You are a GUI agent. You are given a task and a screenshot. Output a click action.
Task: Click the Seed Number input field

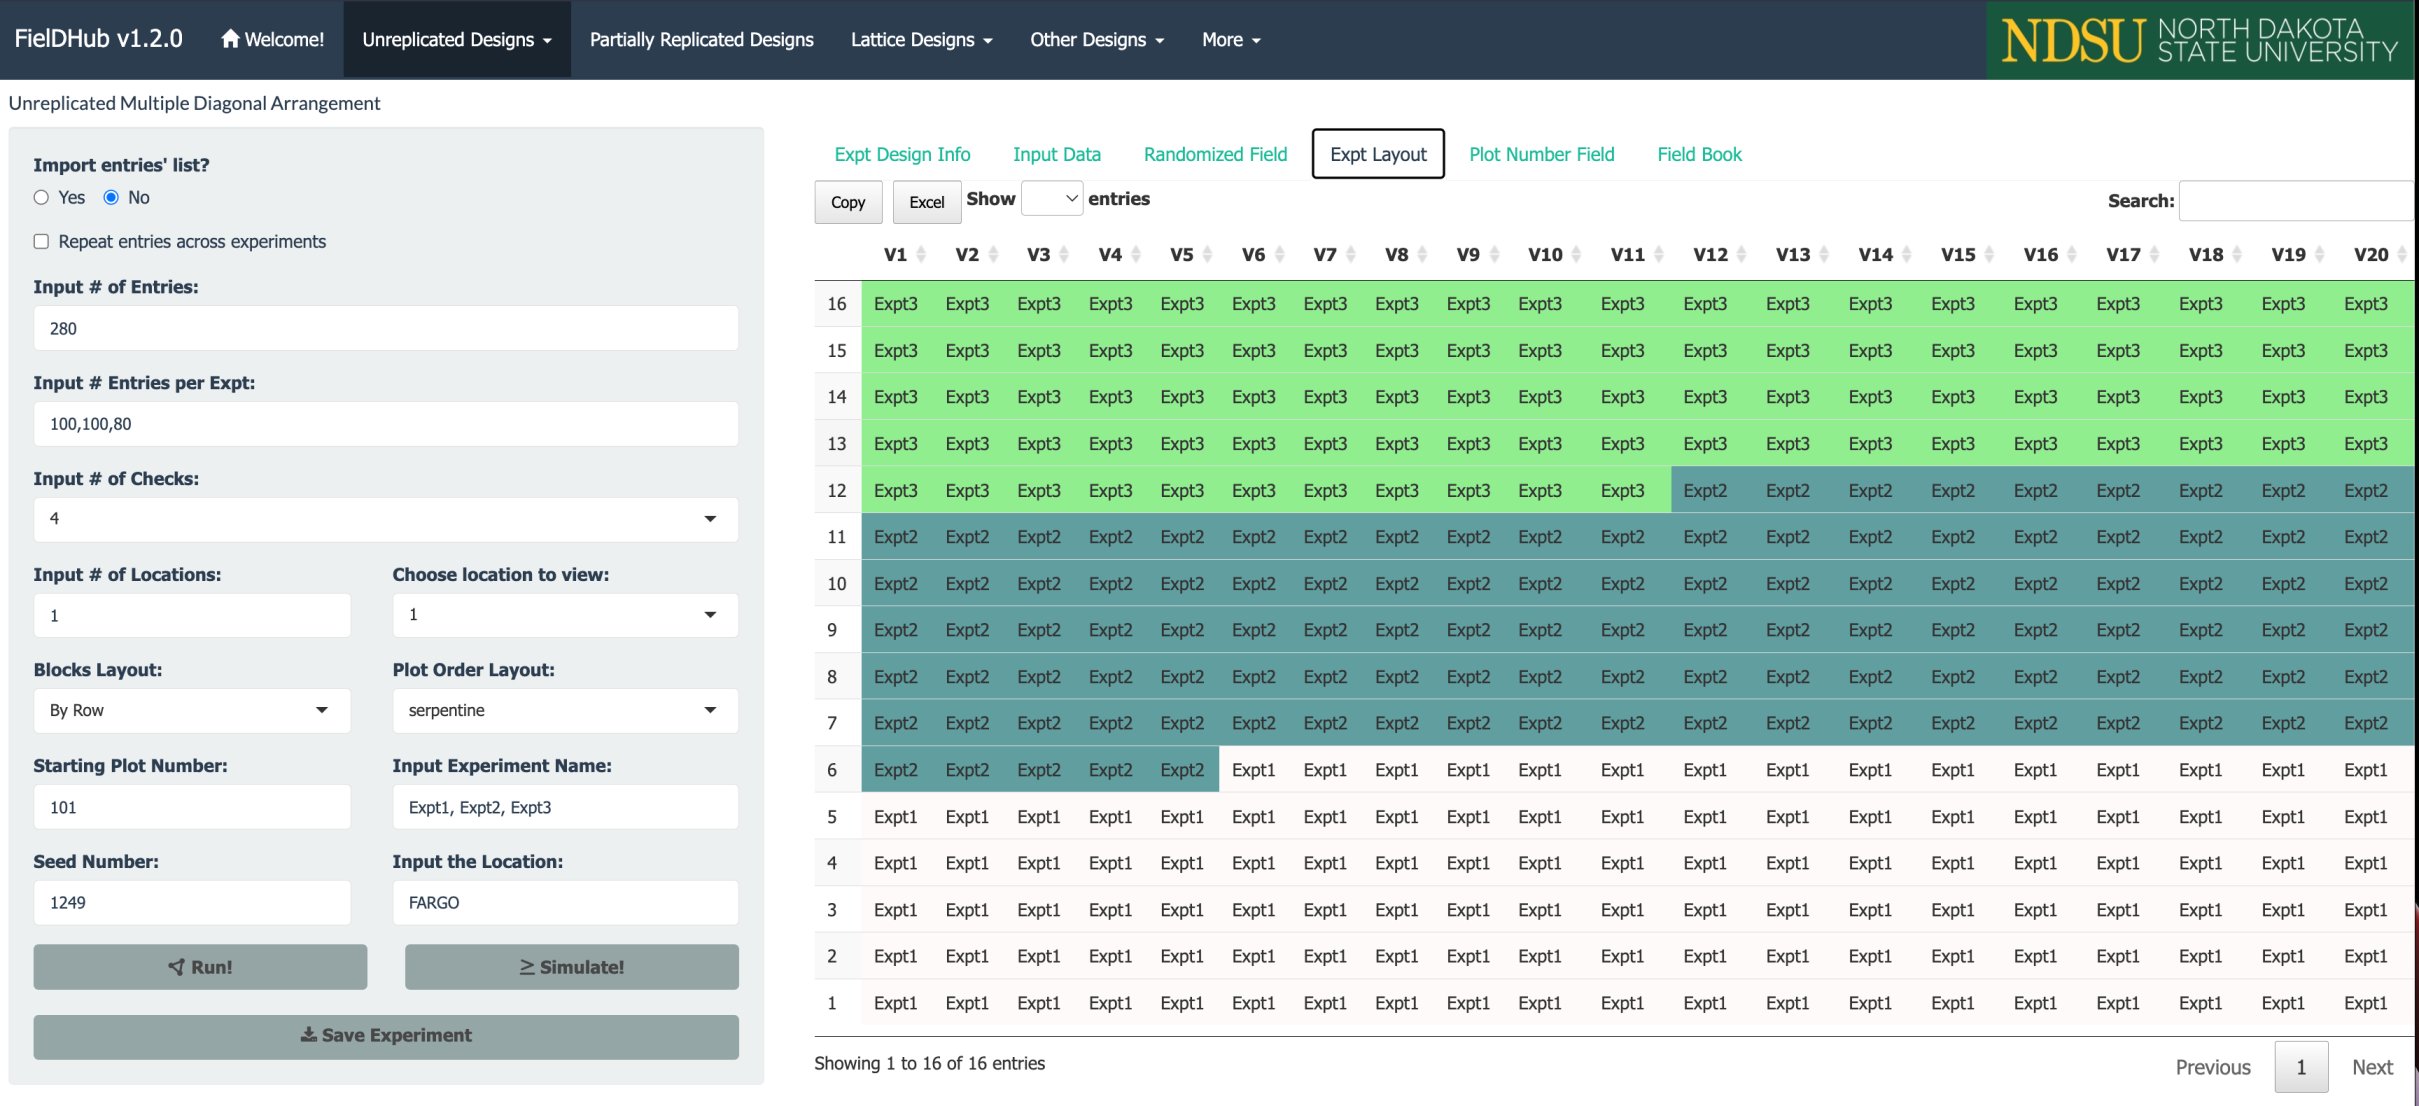click(191, 903)
